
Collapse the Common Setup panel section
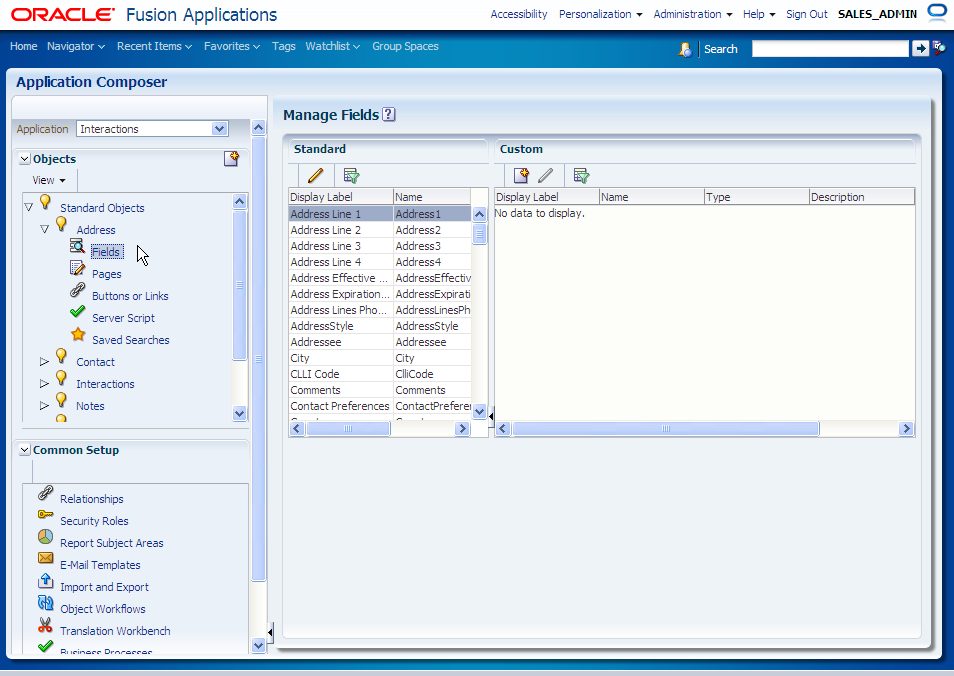(24, 450)
